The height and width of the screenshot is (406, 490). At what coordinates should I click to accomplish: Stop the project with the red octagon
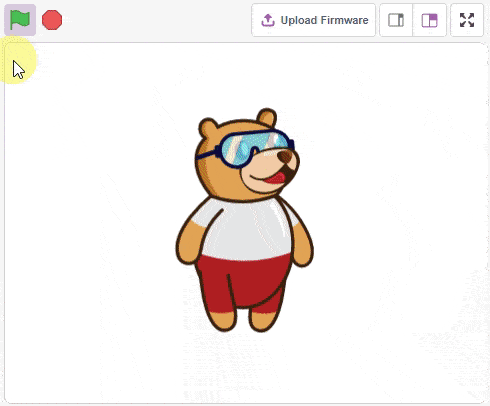tap(52, 20)
